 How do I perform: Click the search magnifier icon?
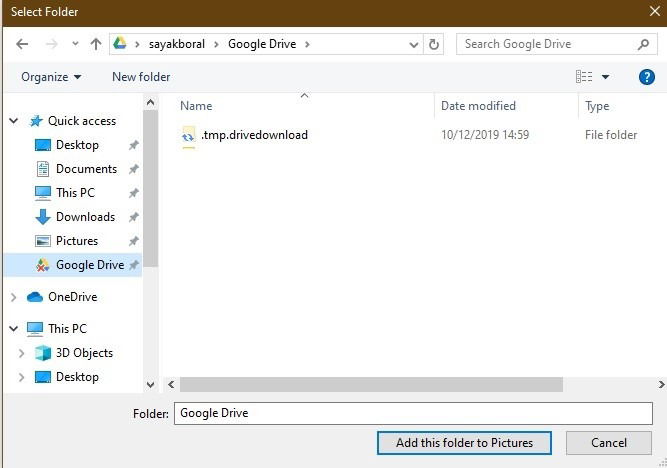point(644,44)
